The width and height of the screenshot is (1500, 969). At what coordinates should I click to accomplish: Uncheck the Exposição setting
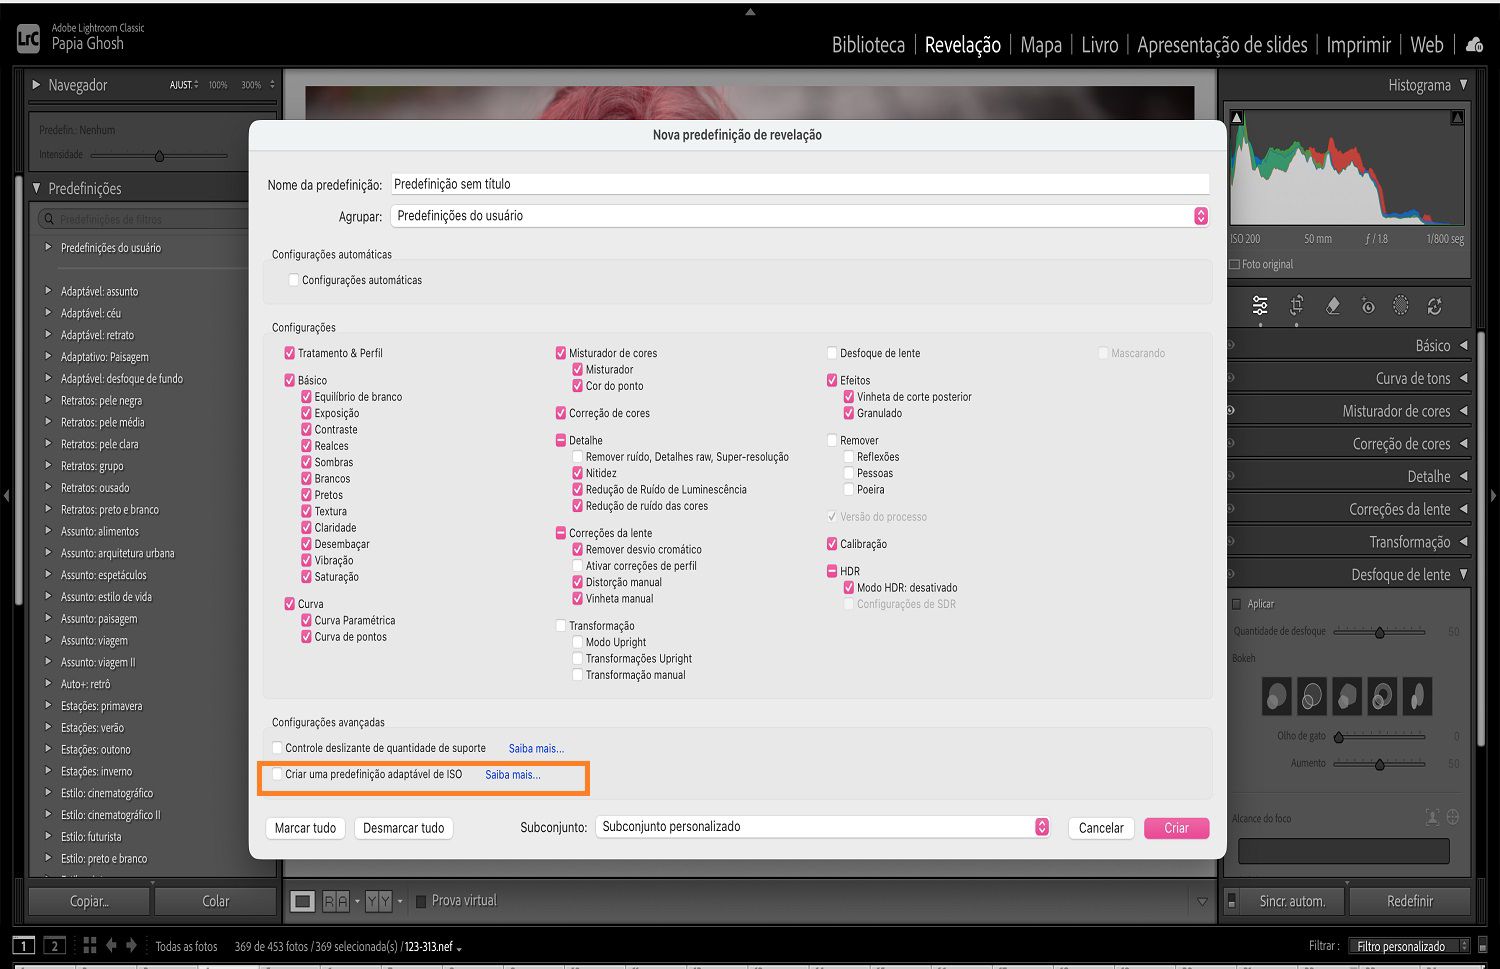coord(306,413)
